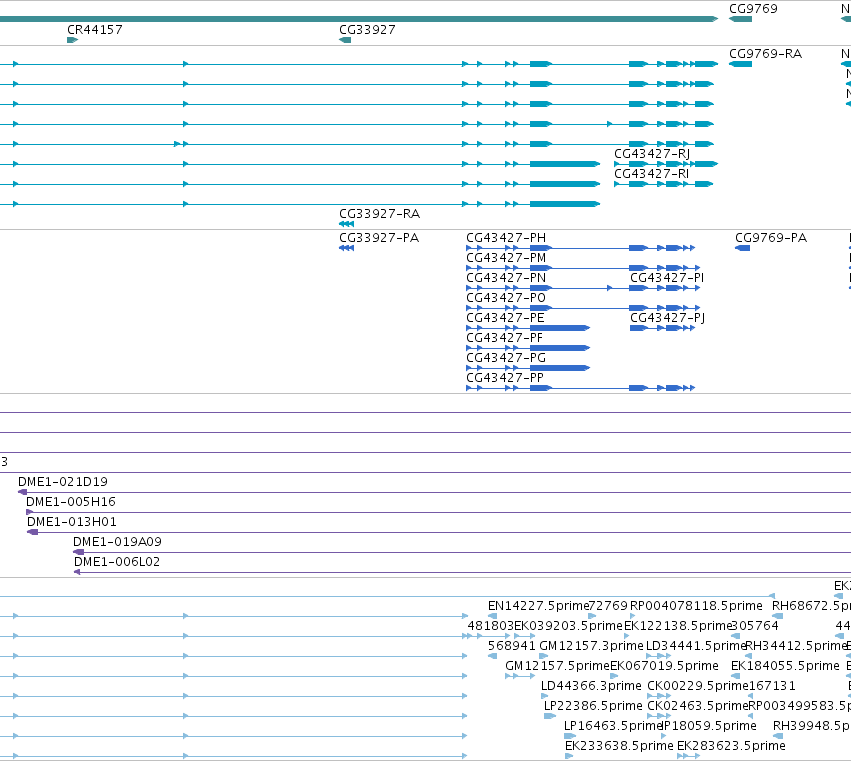Select the CG43427-PE protein label
Screen dimensions: 851x761
pos(505,318)
